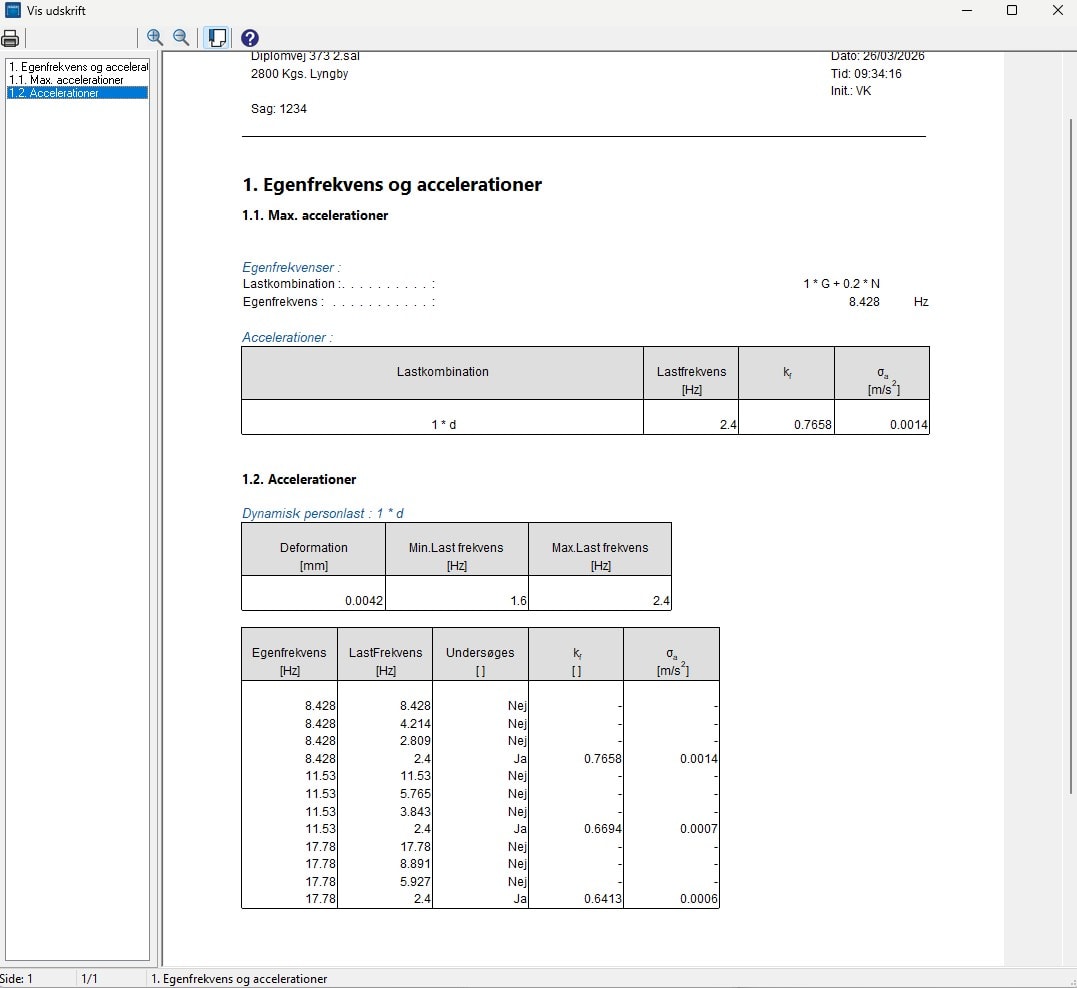Image resolution: width=1077 pixels, height=988 pixels.
Task: Click the bold '1.2. Accelerationer' heading on page
Action: [x=299, y=480]
